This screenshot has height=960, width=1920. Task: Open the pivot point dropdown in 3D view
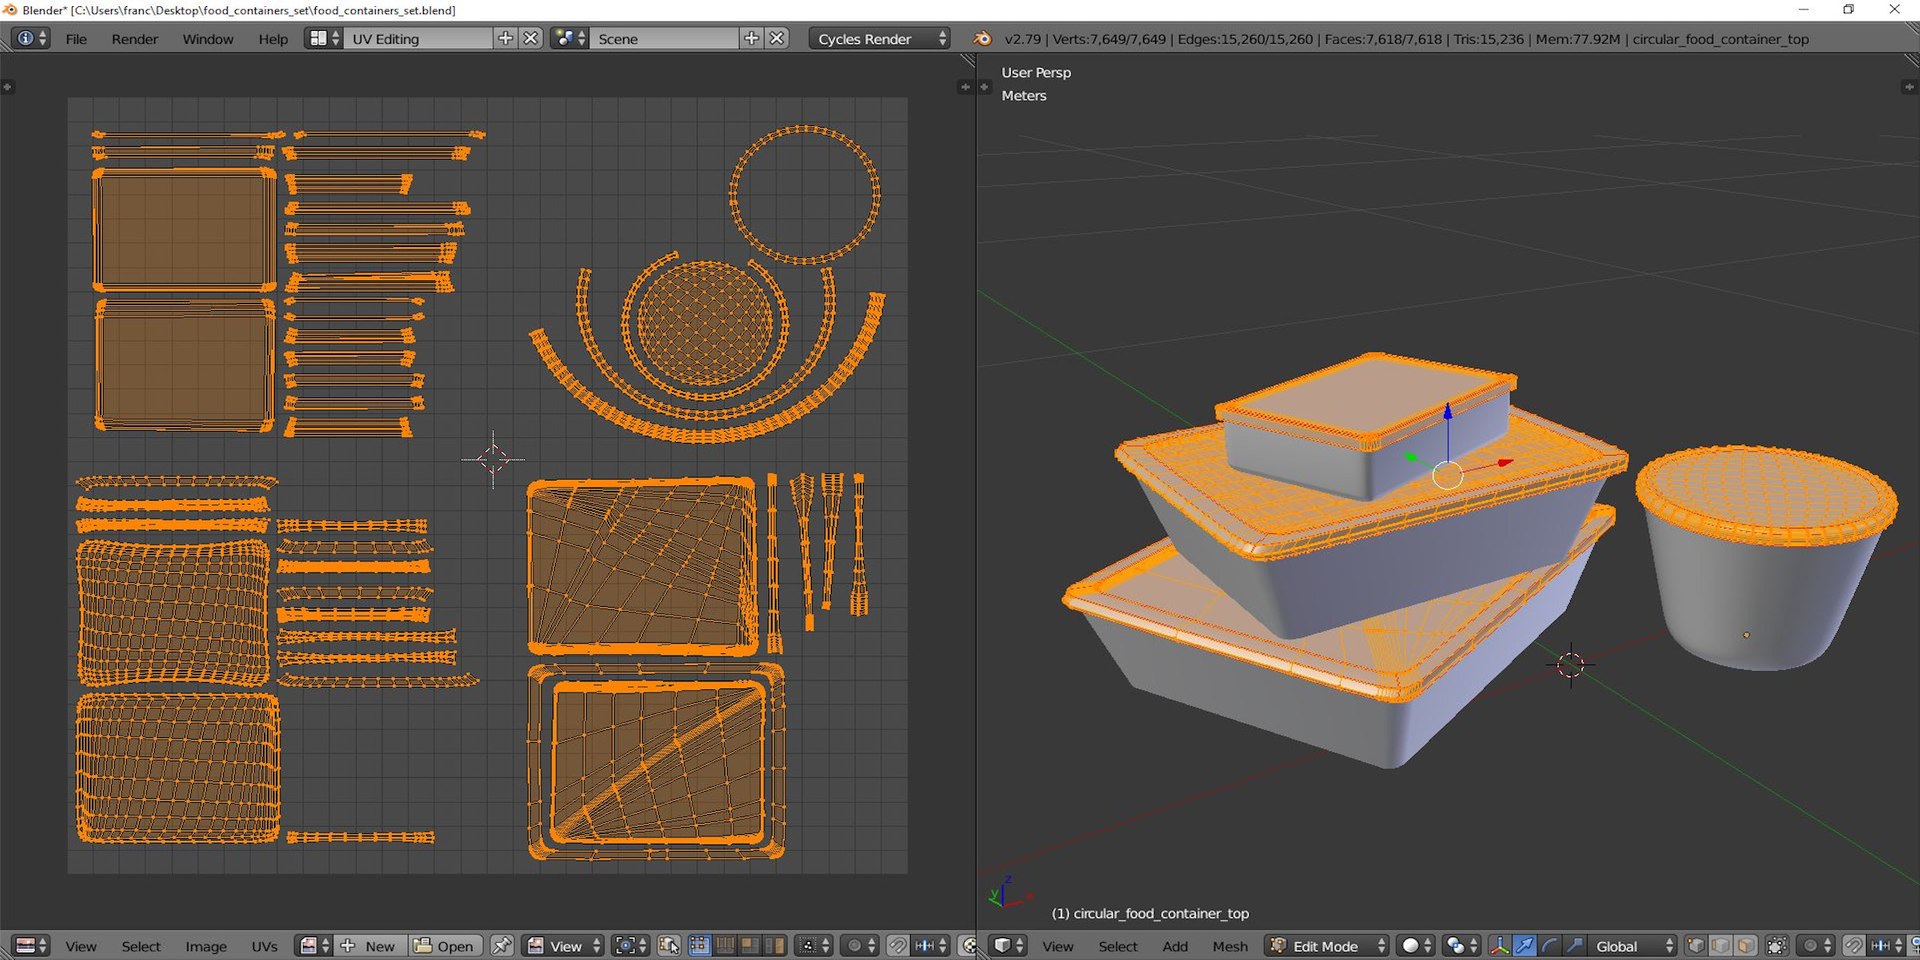1461,946
